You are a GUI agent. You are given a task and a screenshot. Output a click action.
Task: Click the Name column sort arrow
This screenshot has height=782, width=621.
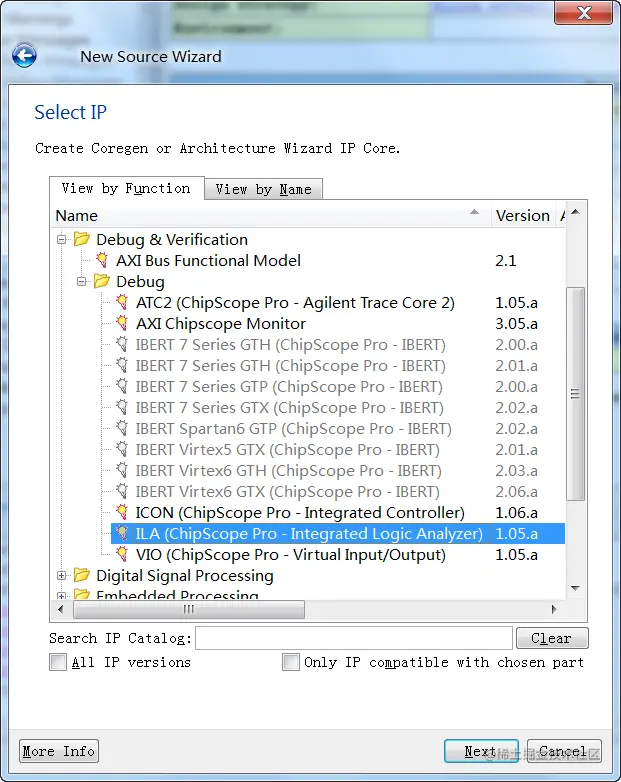(474, 212)
